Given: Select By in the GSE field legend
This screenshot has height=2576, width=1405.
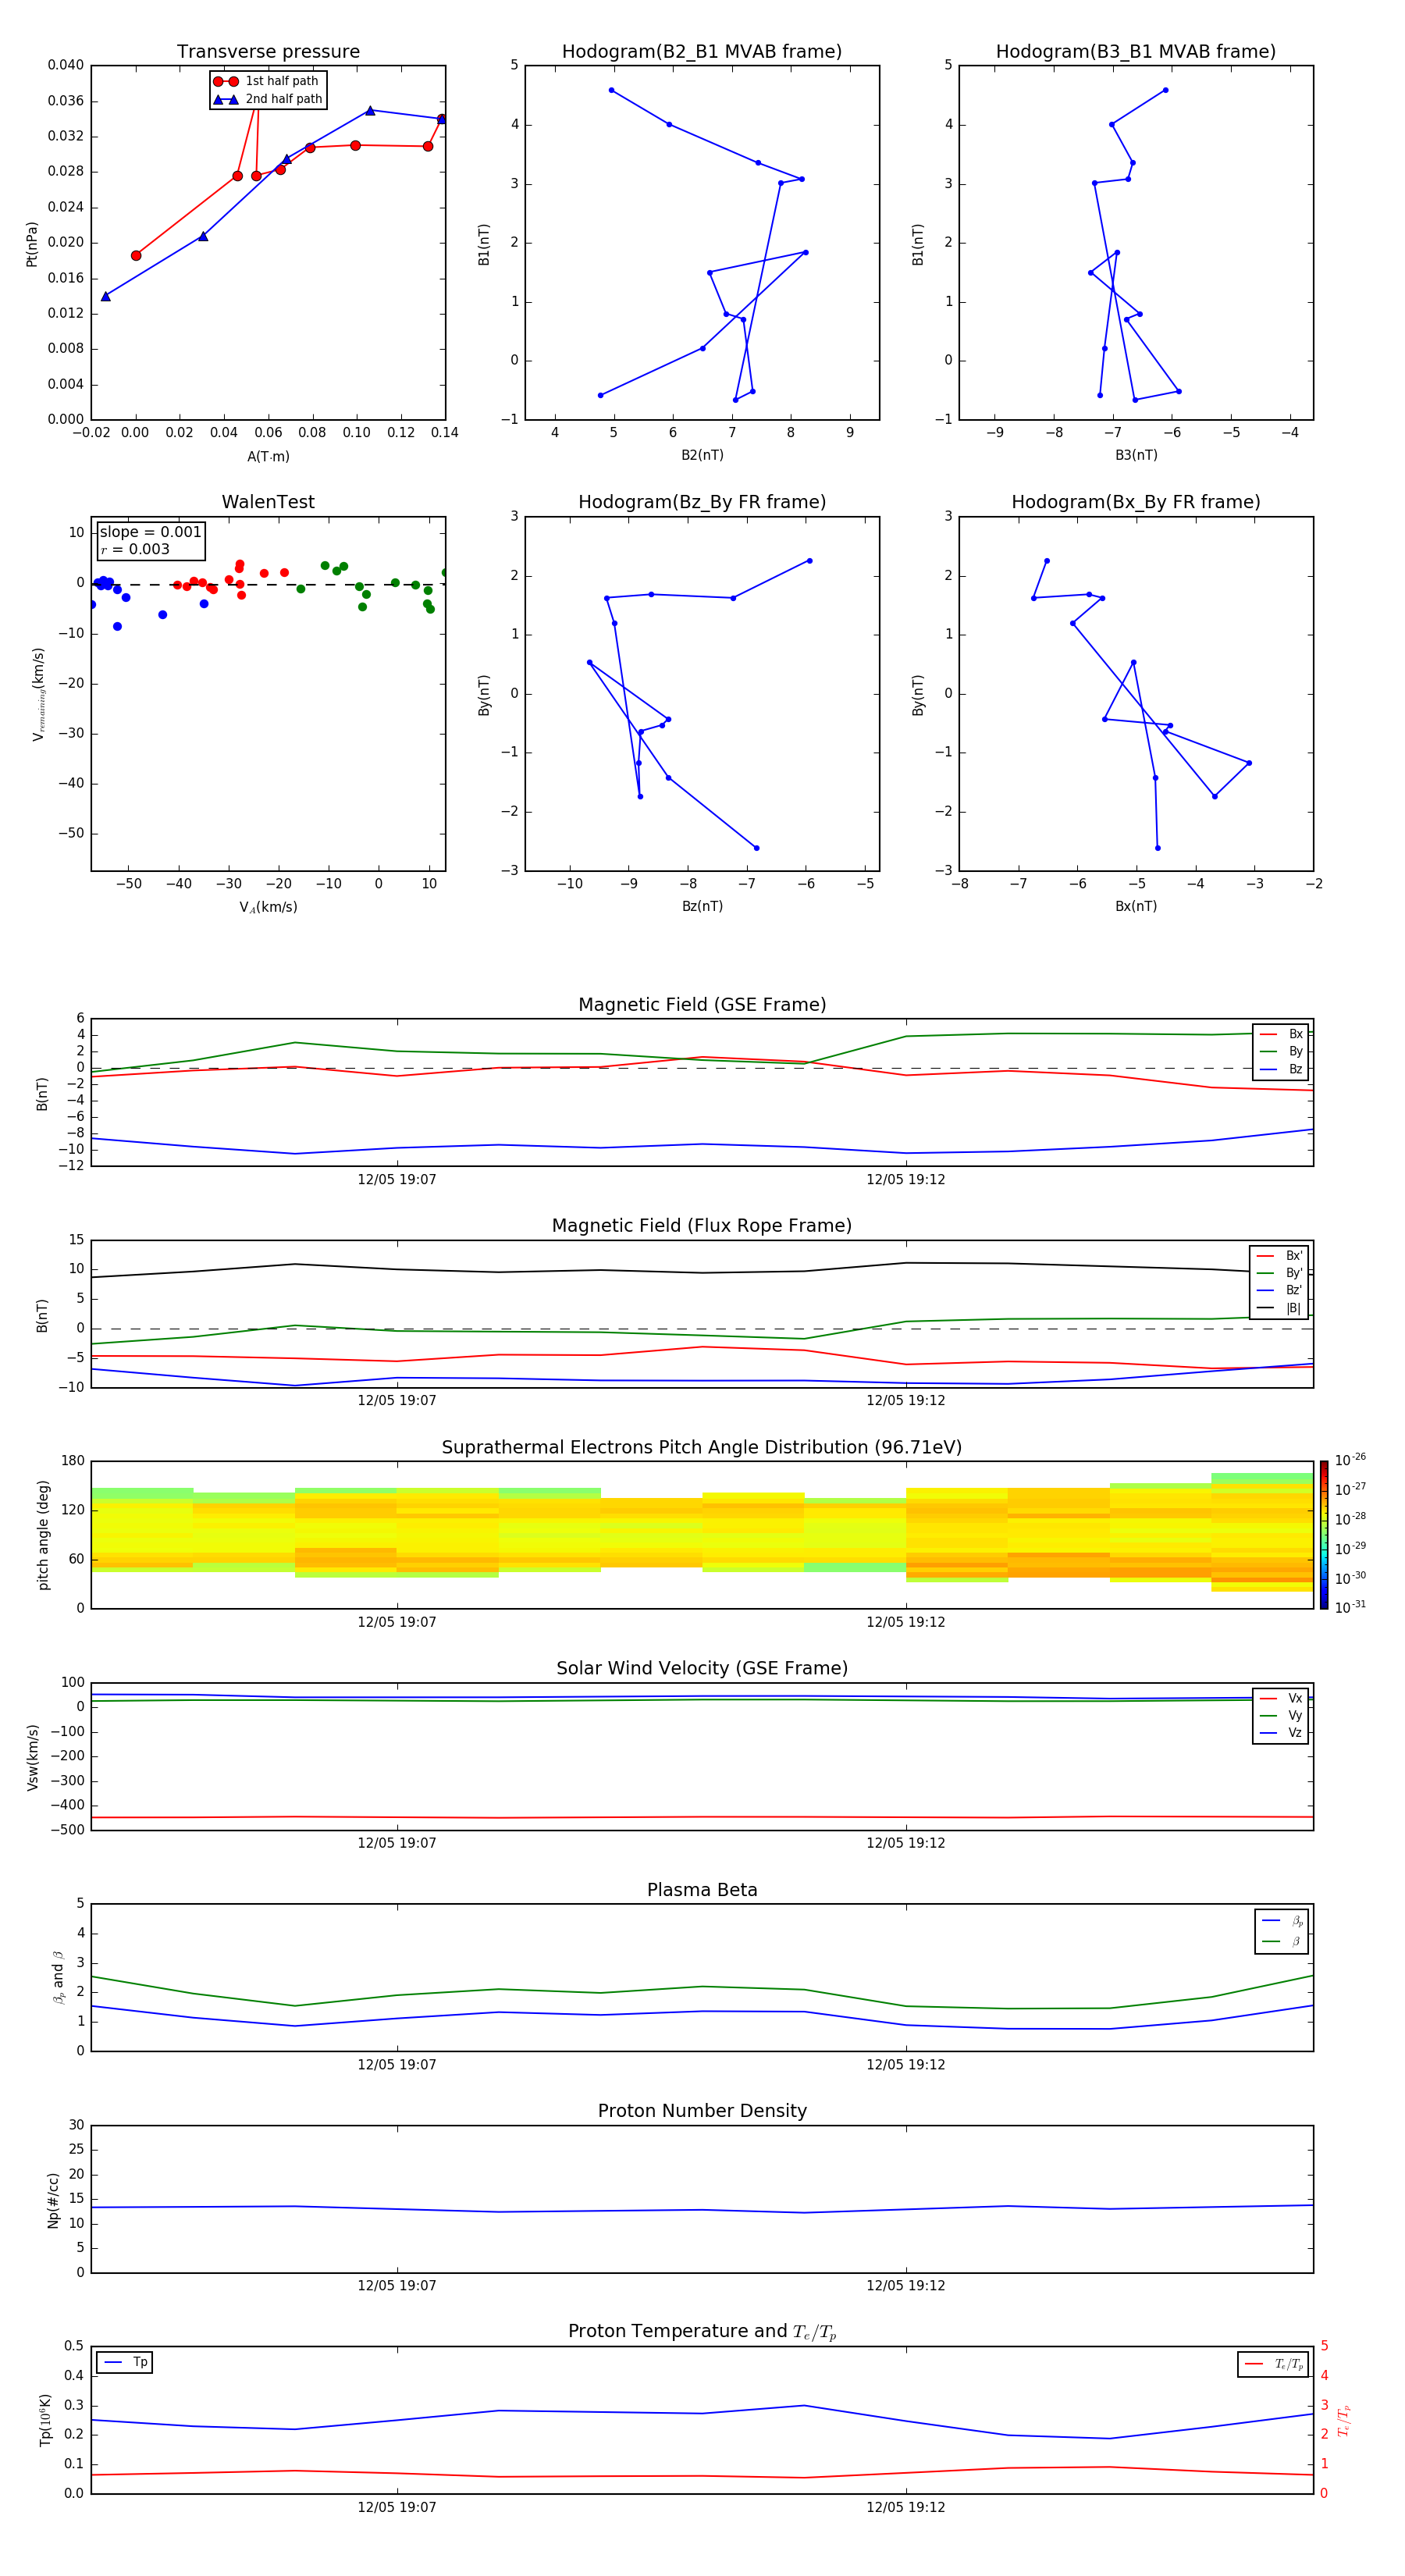Looking at the screenshot, I should [1281, 1051].
